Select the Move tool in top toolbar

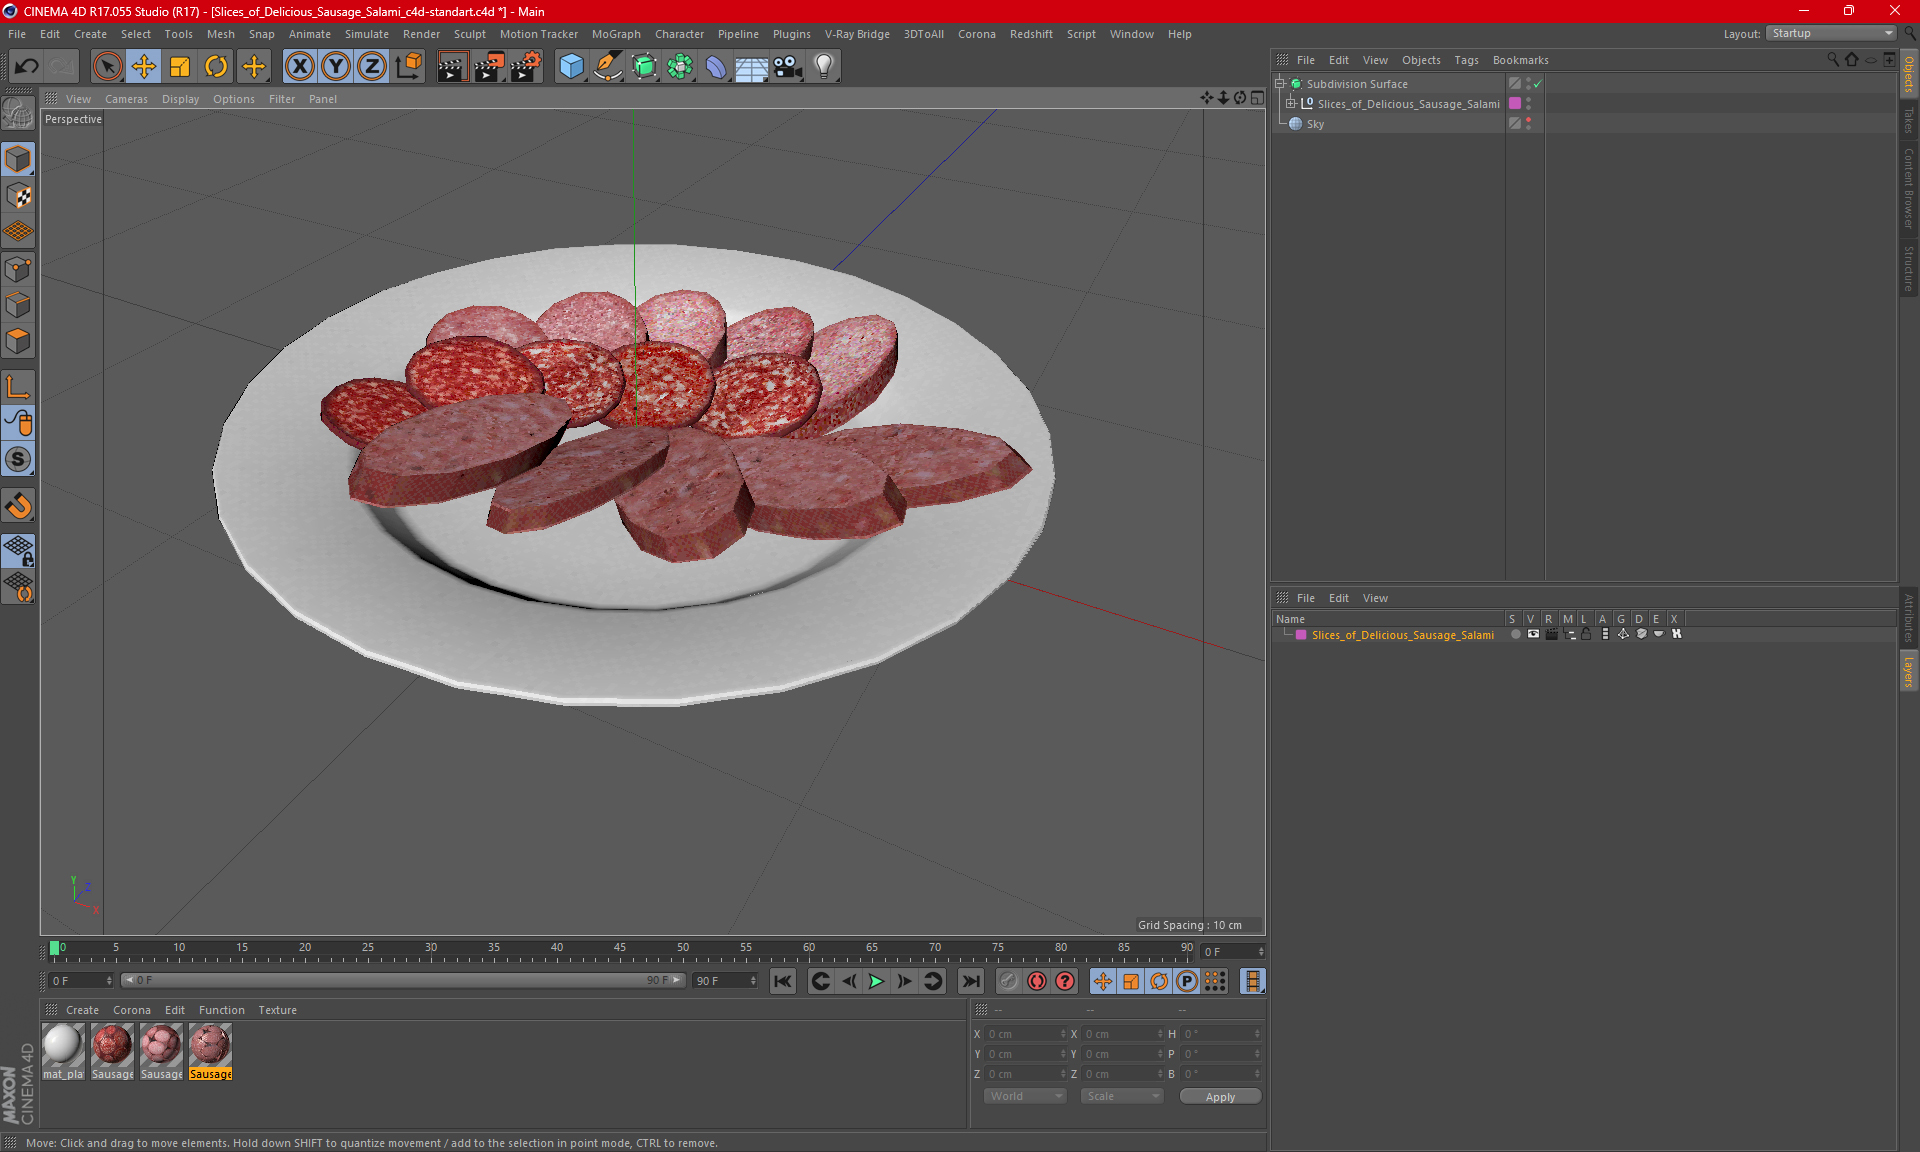tap(144, 67)
